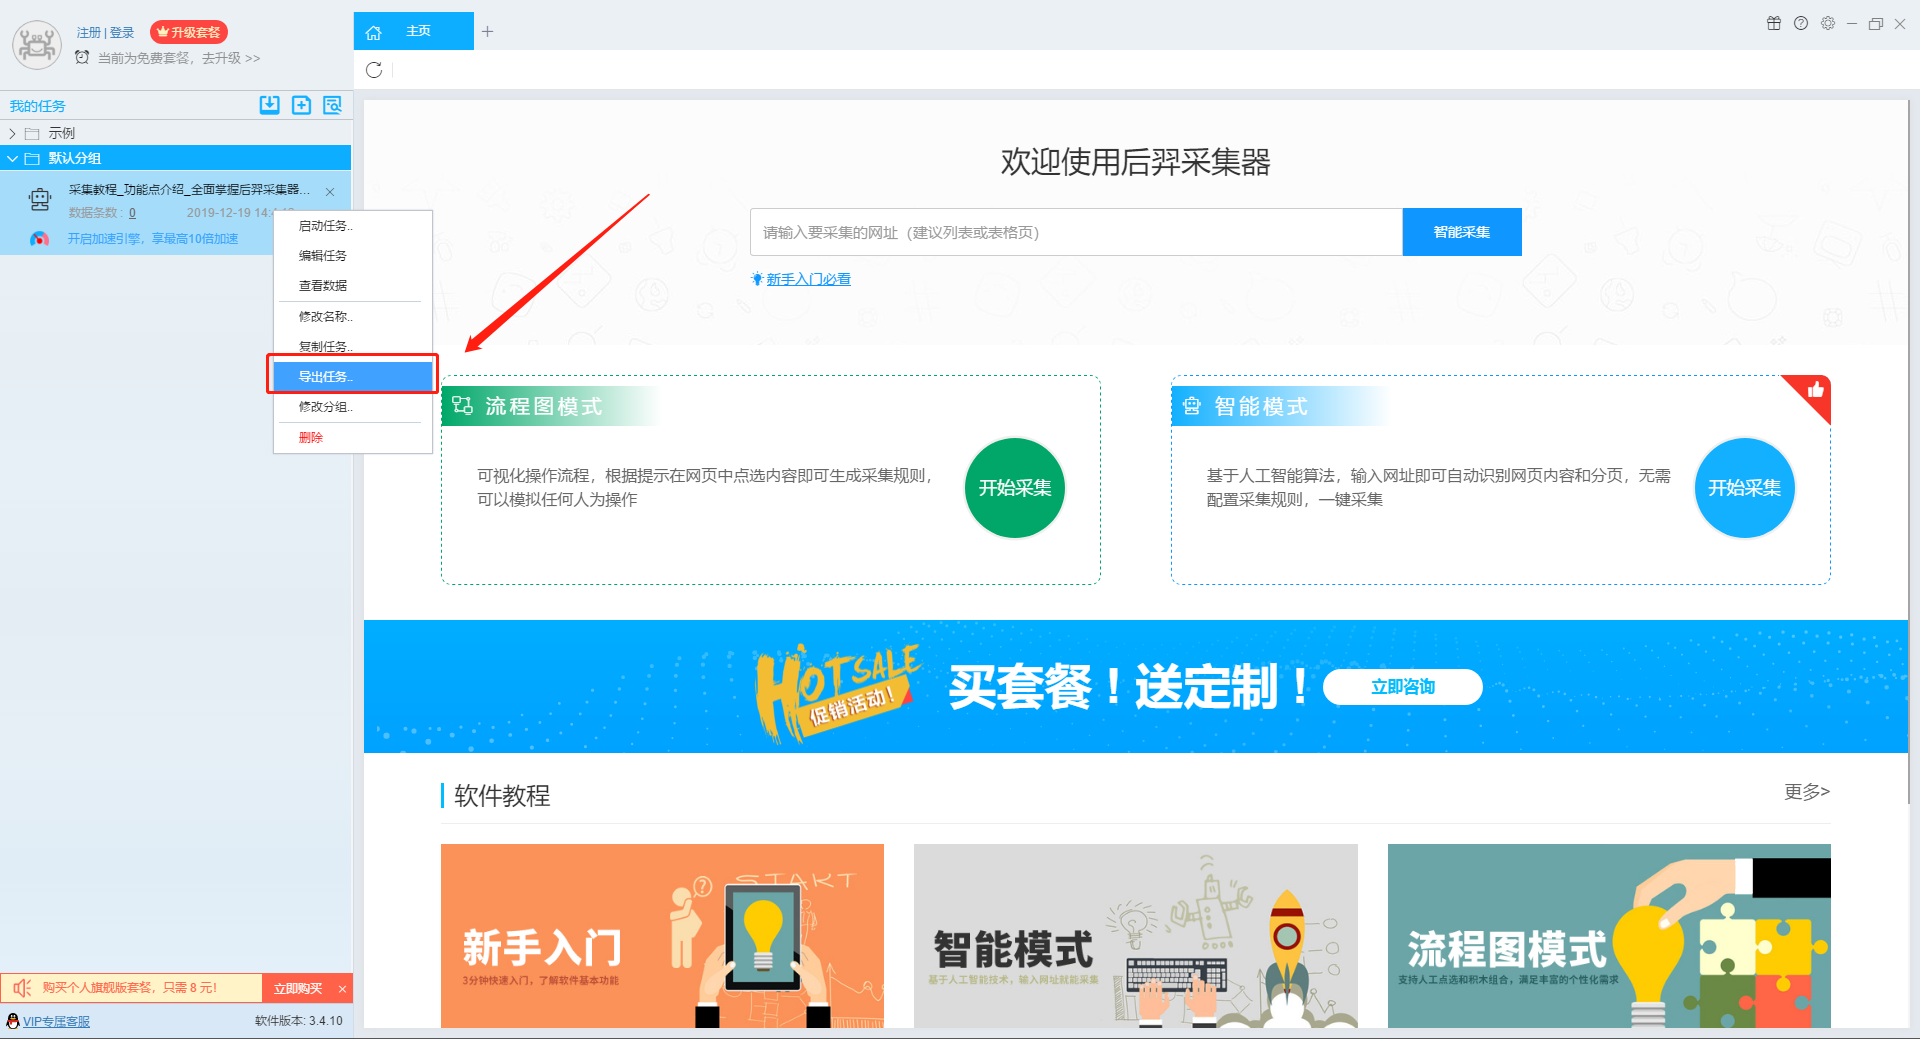Choose 查看数据 from the context menu
The height and width of the screenshot is (1039, 1920).
coord(353,286)
